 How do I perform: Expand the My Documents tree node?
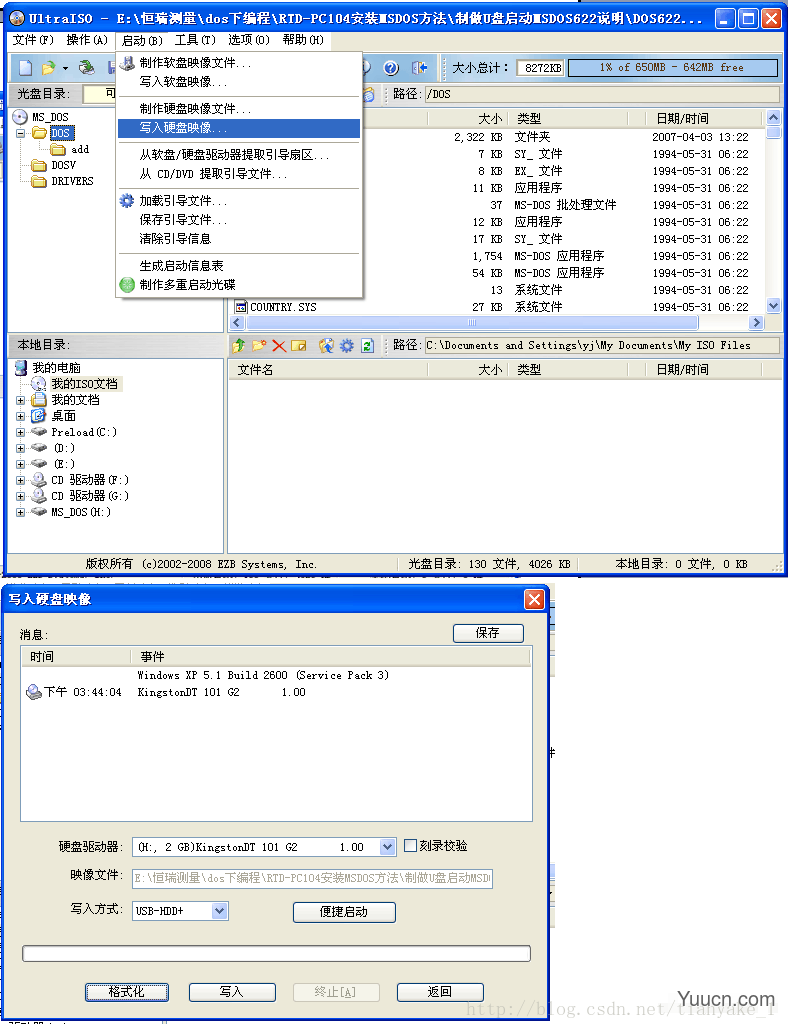[20, 400]
